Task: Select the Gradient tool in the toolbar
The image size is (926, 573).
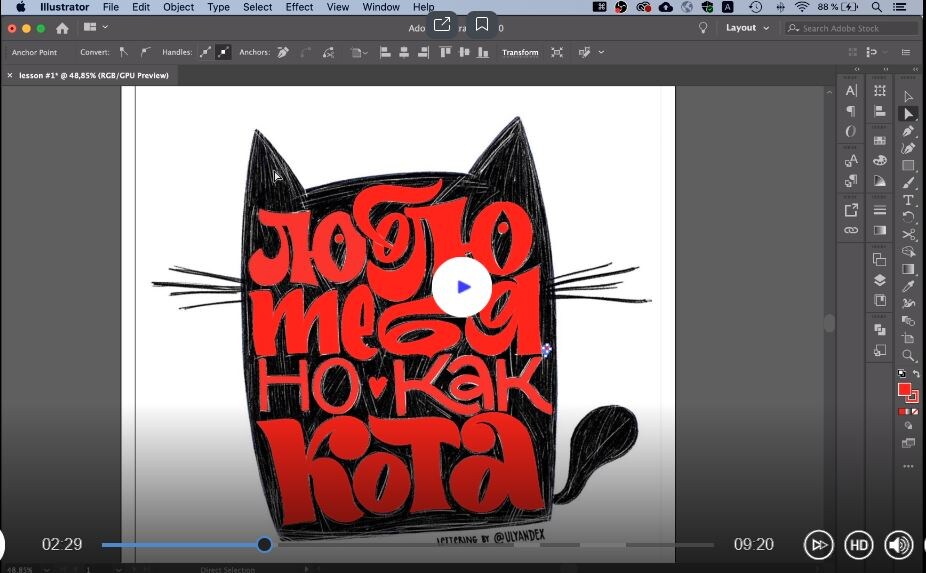Action: tap(908, 269)
